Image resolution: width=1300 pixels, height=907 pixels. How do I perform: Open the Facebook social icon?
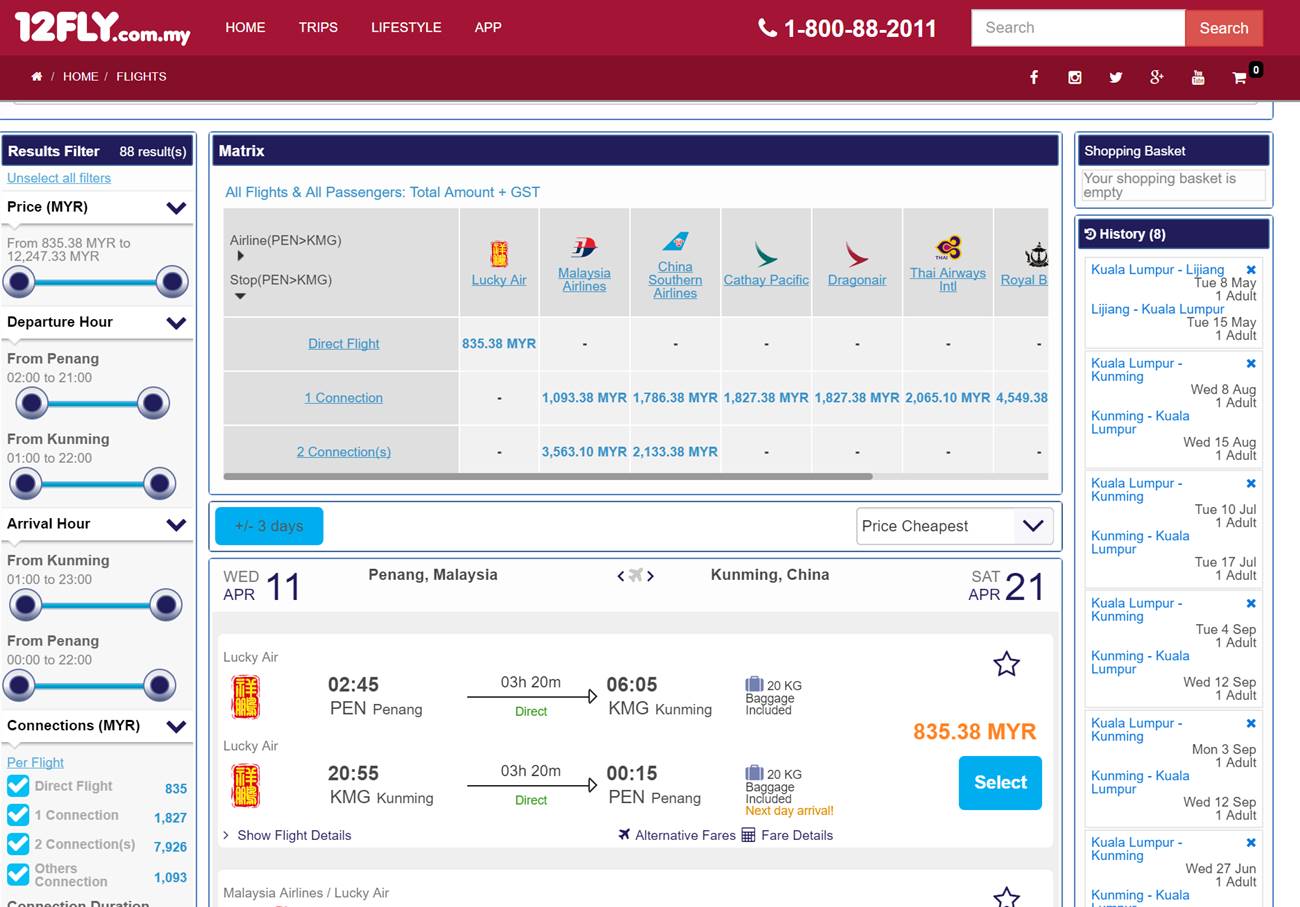[1033, 77]
